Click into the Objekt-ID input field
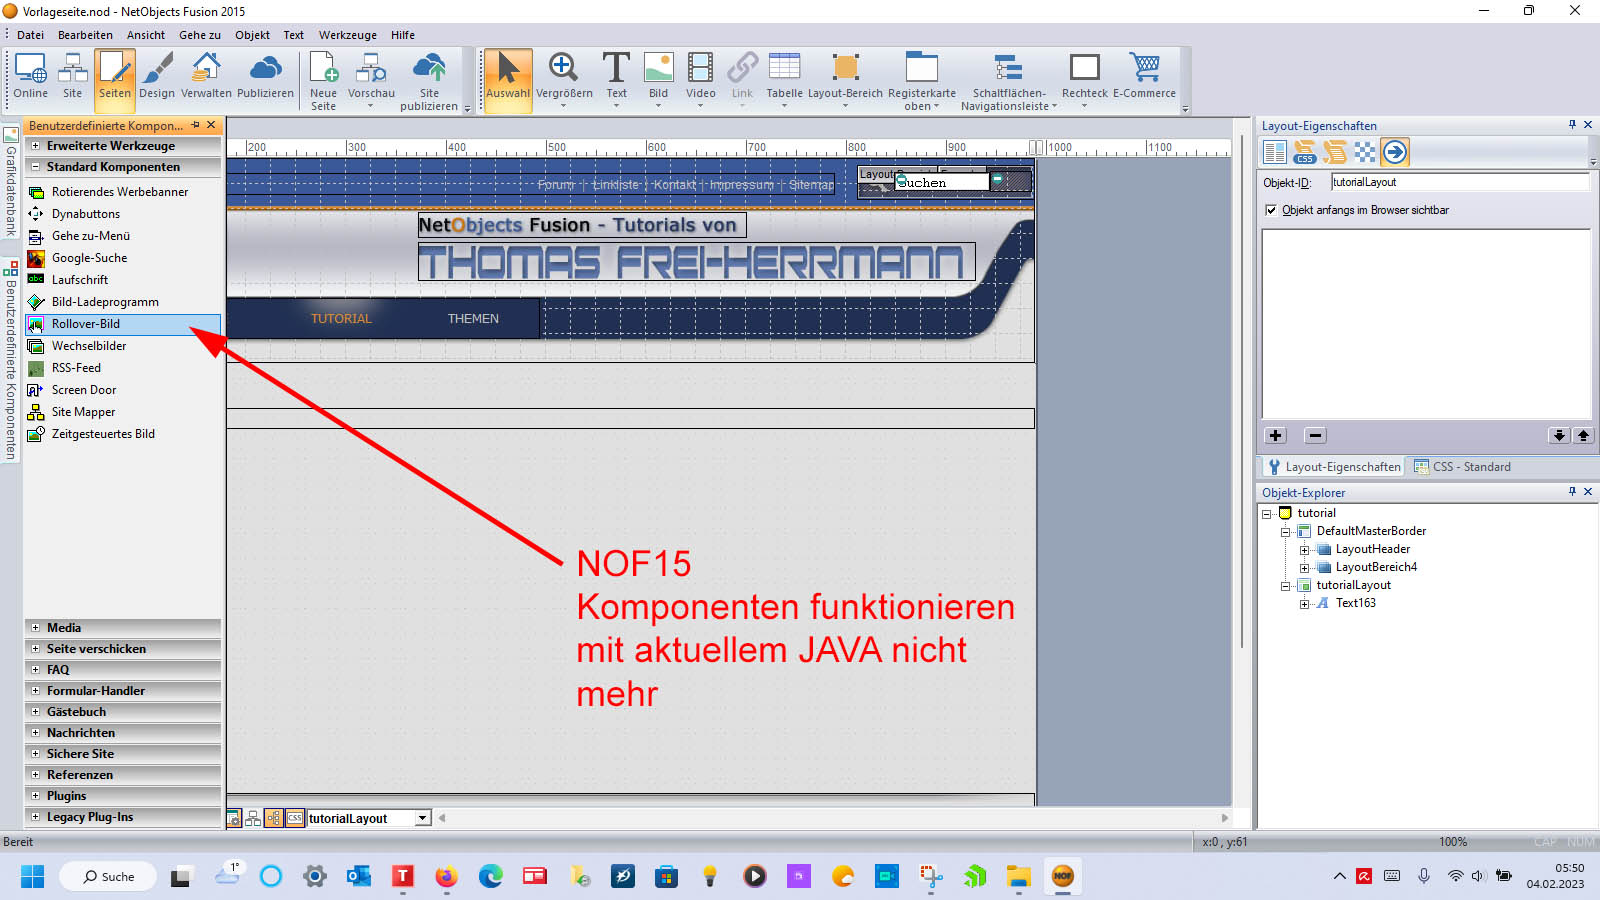This screenshot has height=900, width=1600. click(x=1460, y=182)
